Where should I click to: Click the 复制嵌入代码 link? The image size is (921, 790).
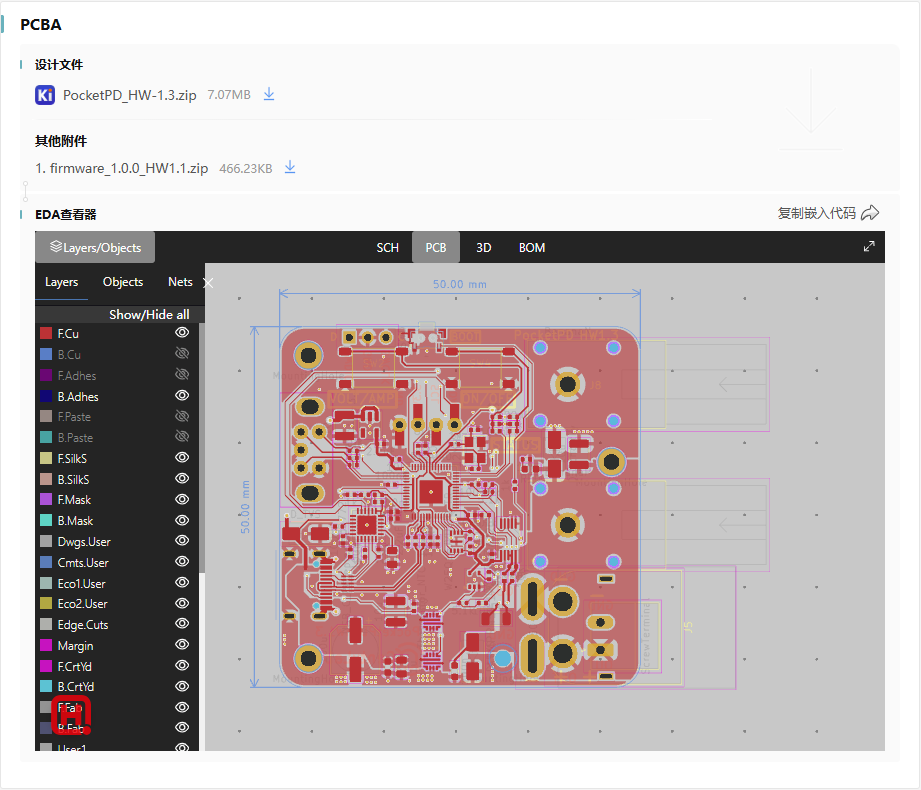[816, 213]
